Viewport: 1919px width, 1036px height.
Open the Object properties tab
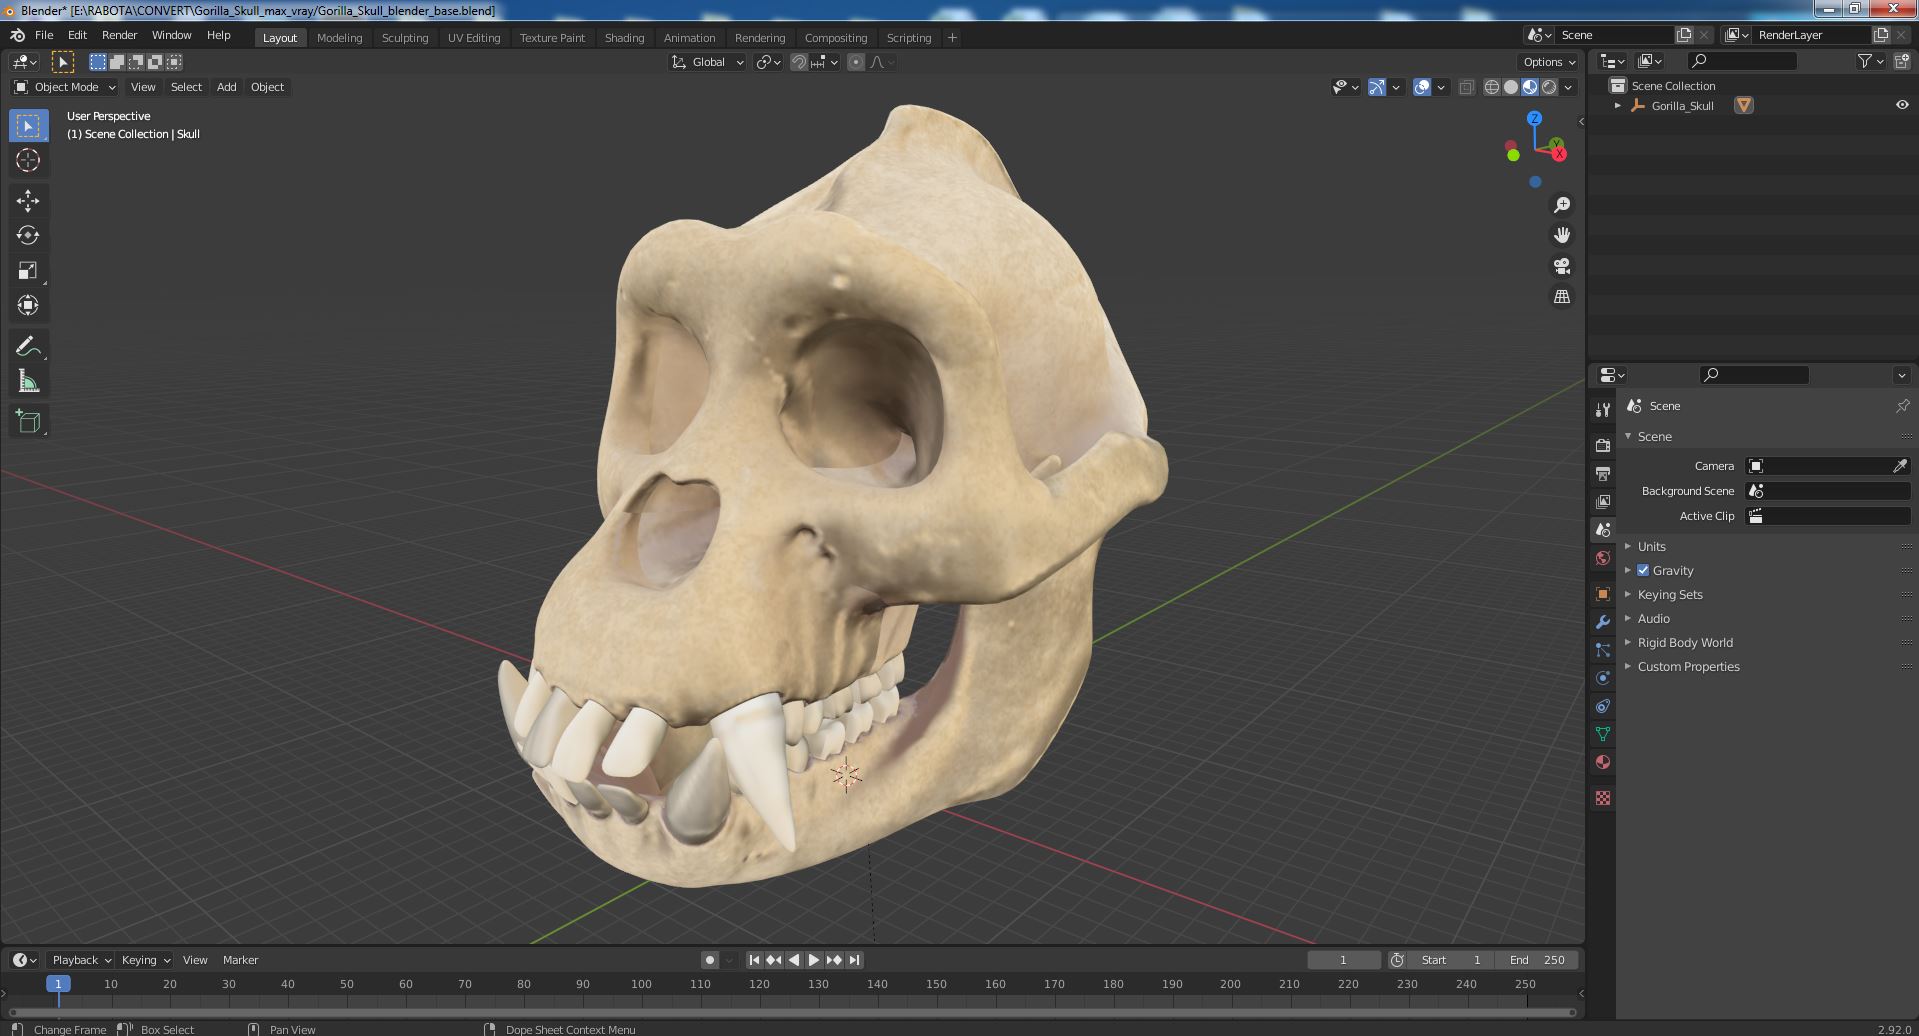(x=1603, y=594)
